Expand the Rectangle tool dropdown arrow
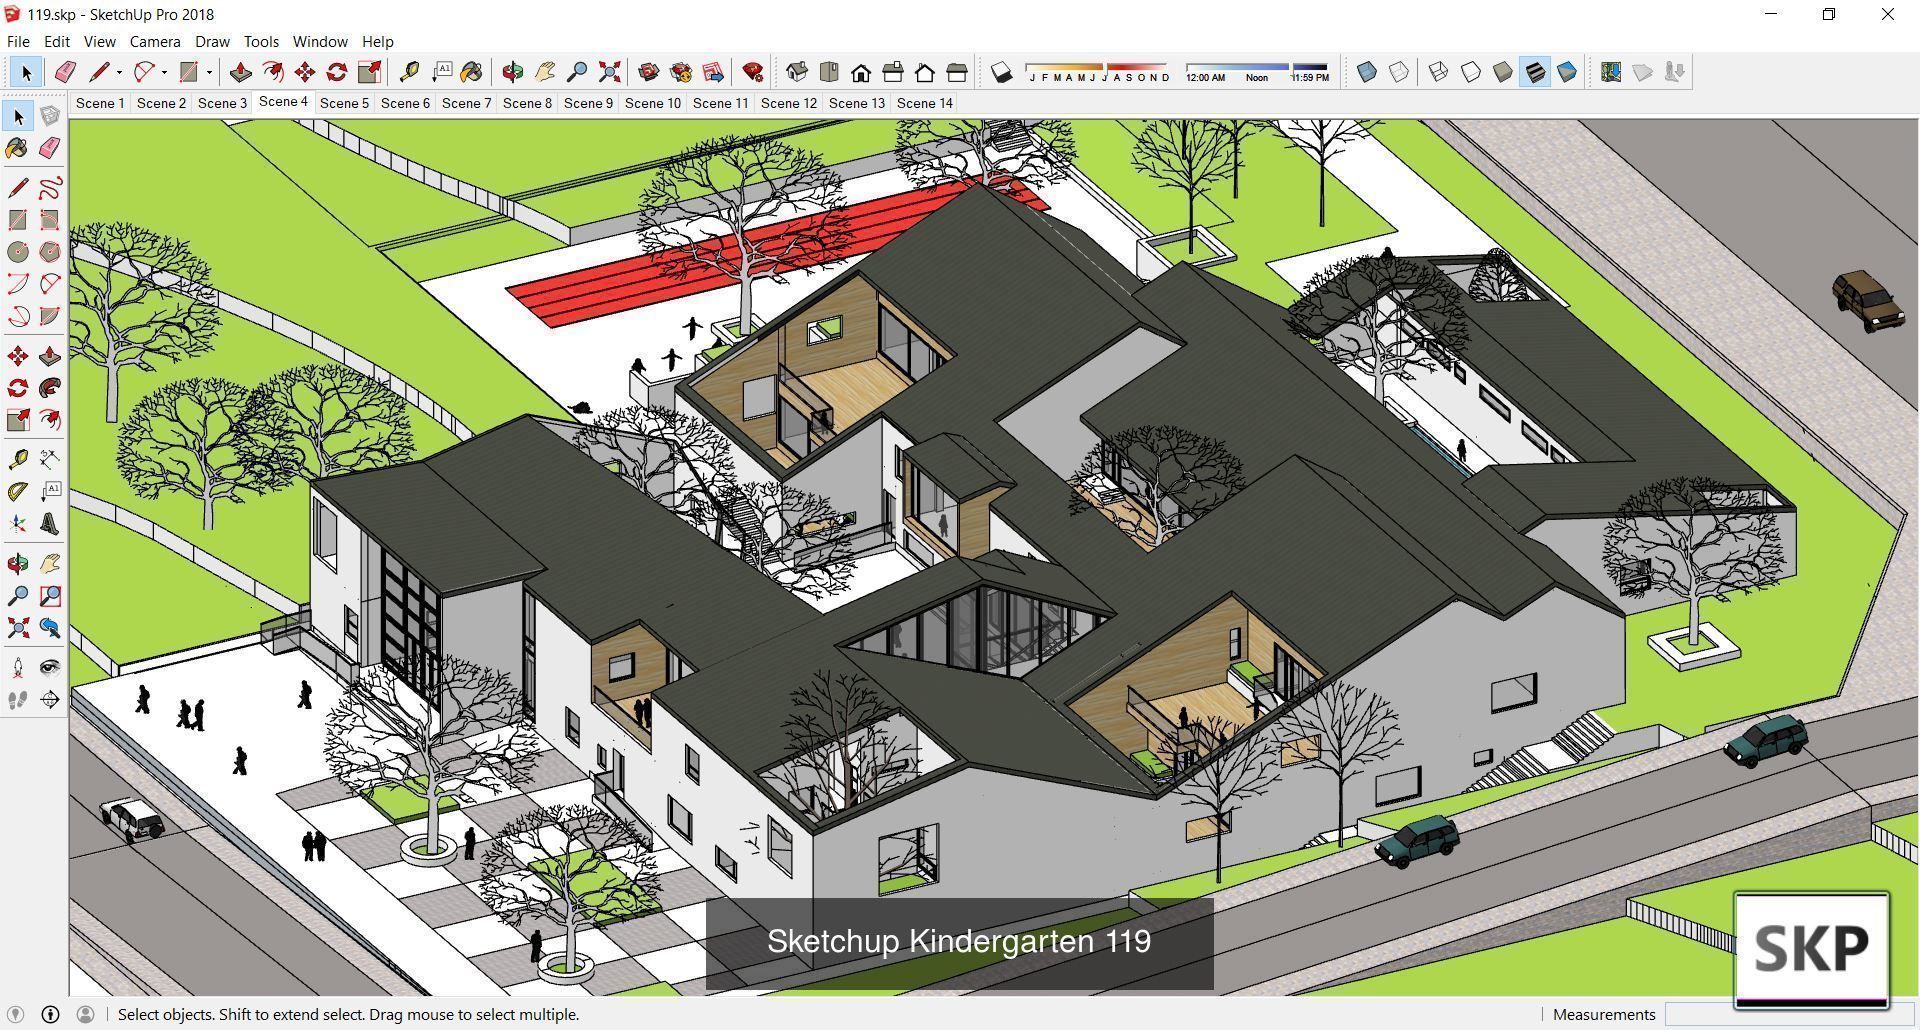 coord(209,72)
